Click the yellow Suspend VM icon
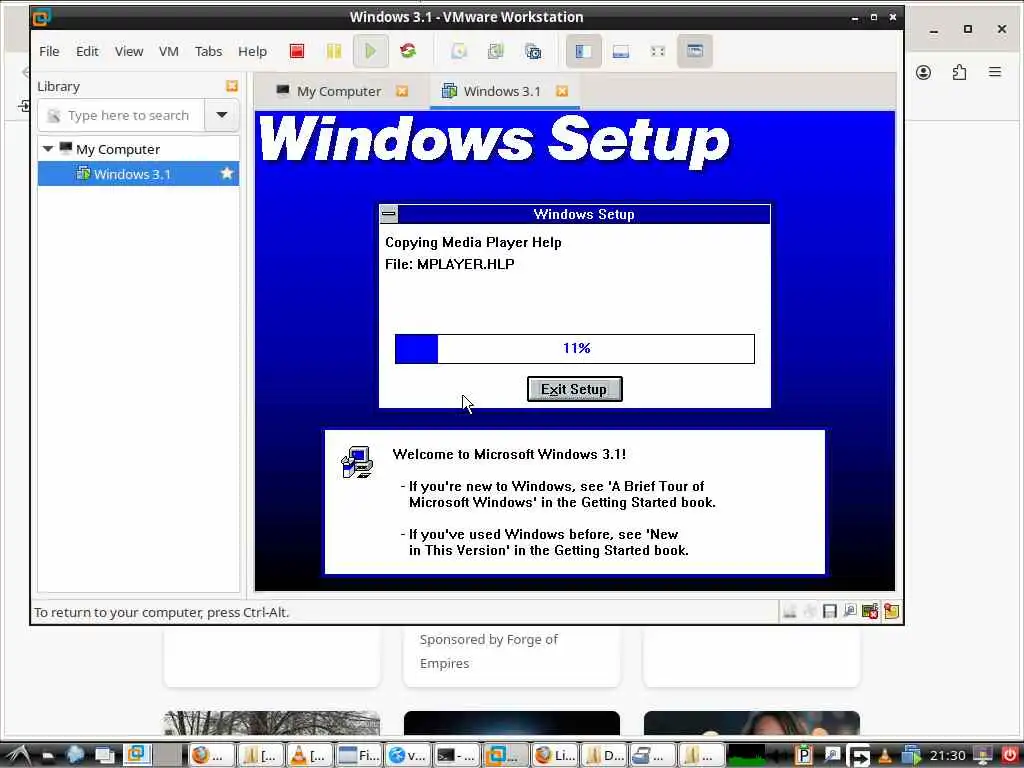Viewport: 1024px width, 768px height. 334,51
